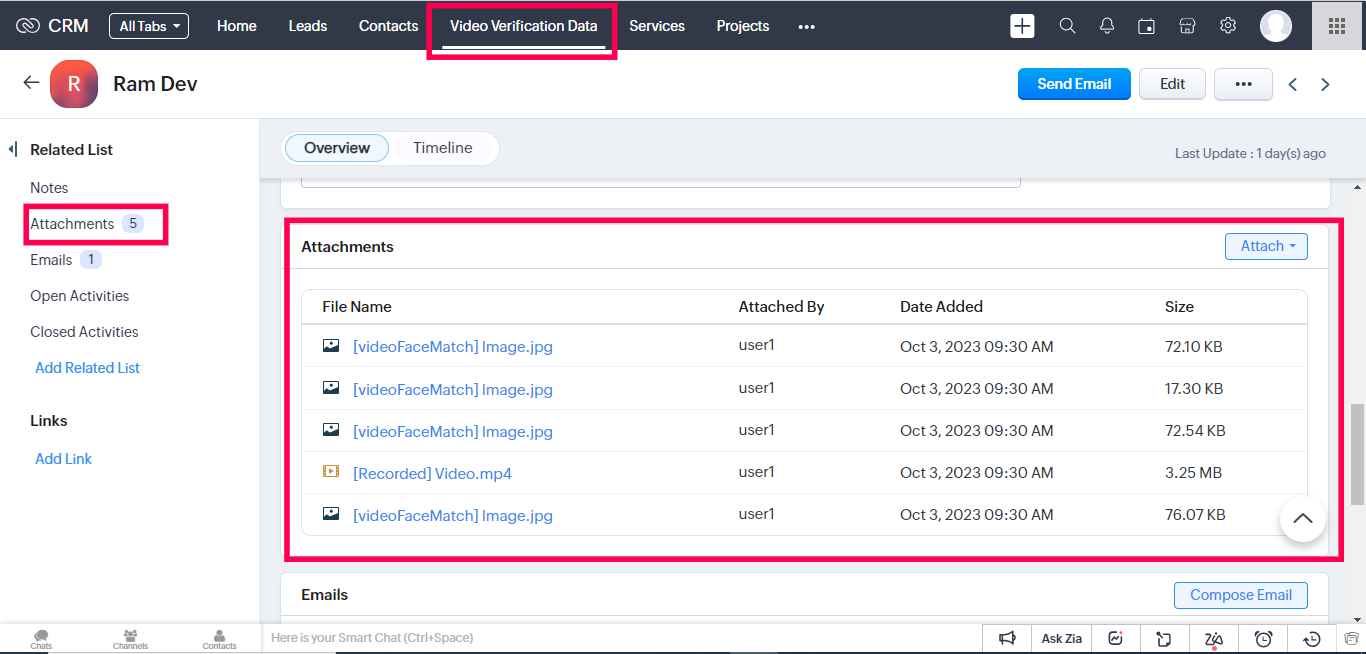
Task: Select the Overview view toggle
Action: tap(337, 148)
